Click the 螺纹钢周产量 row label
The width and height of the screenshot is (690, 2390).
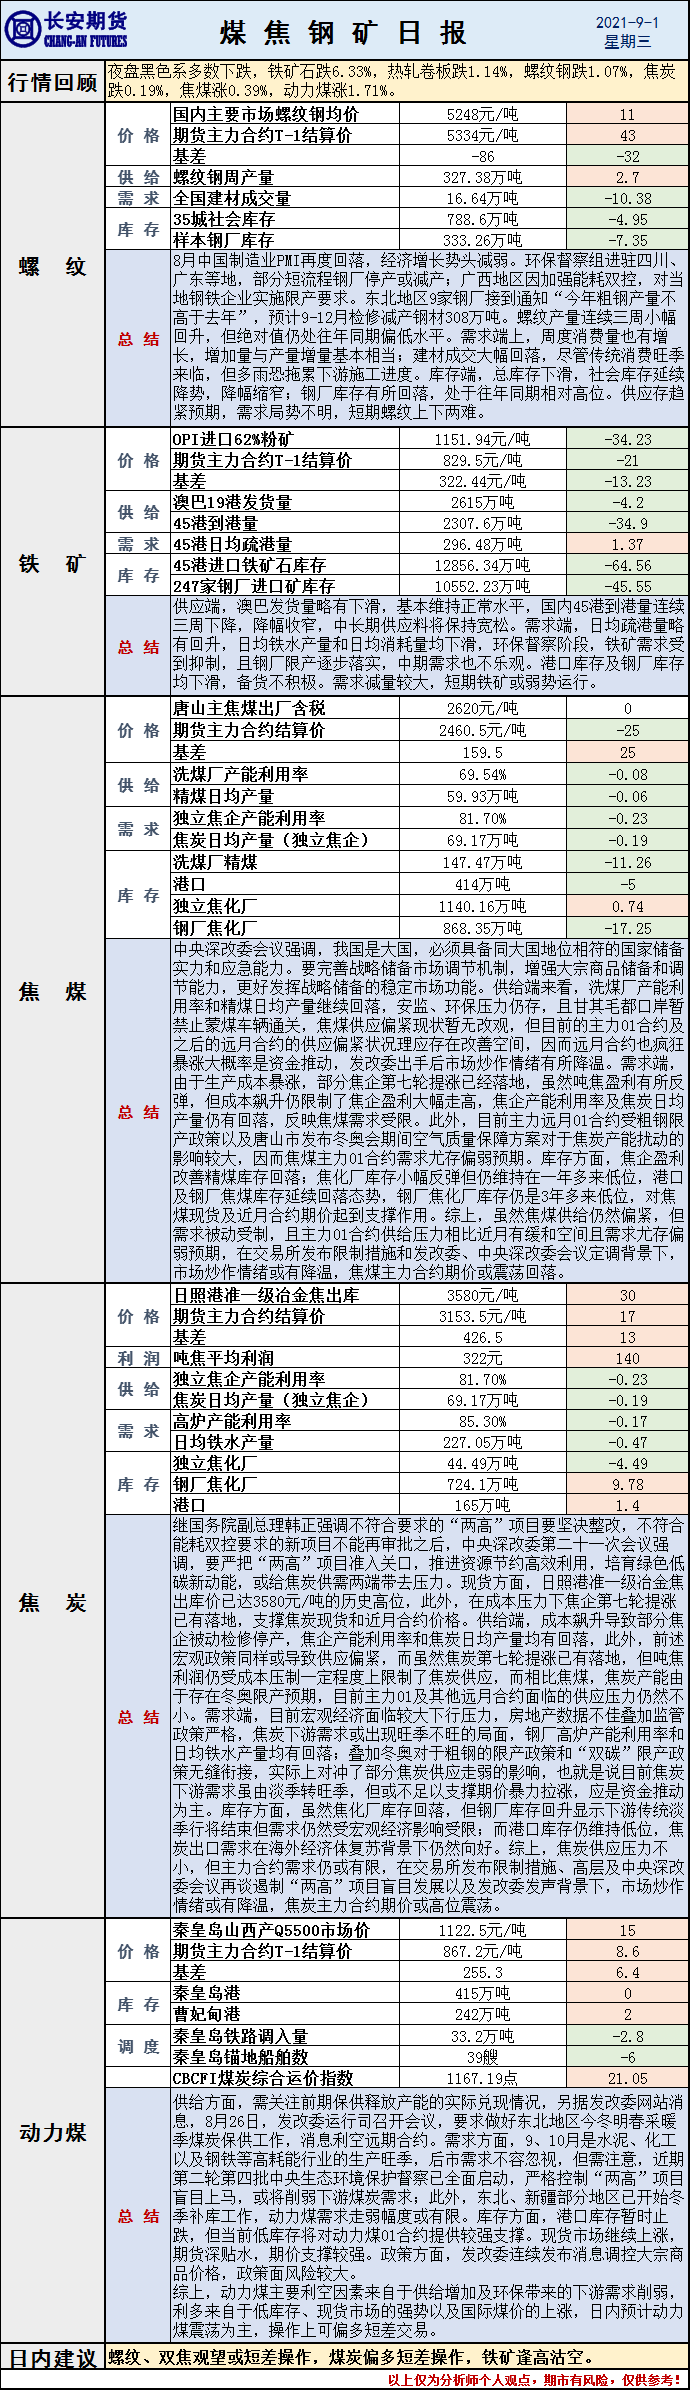(223, 177)
